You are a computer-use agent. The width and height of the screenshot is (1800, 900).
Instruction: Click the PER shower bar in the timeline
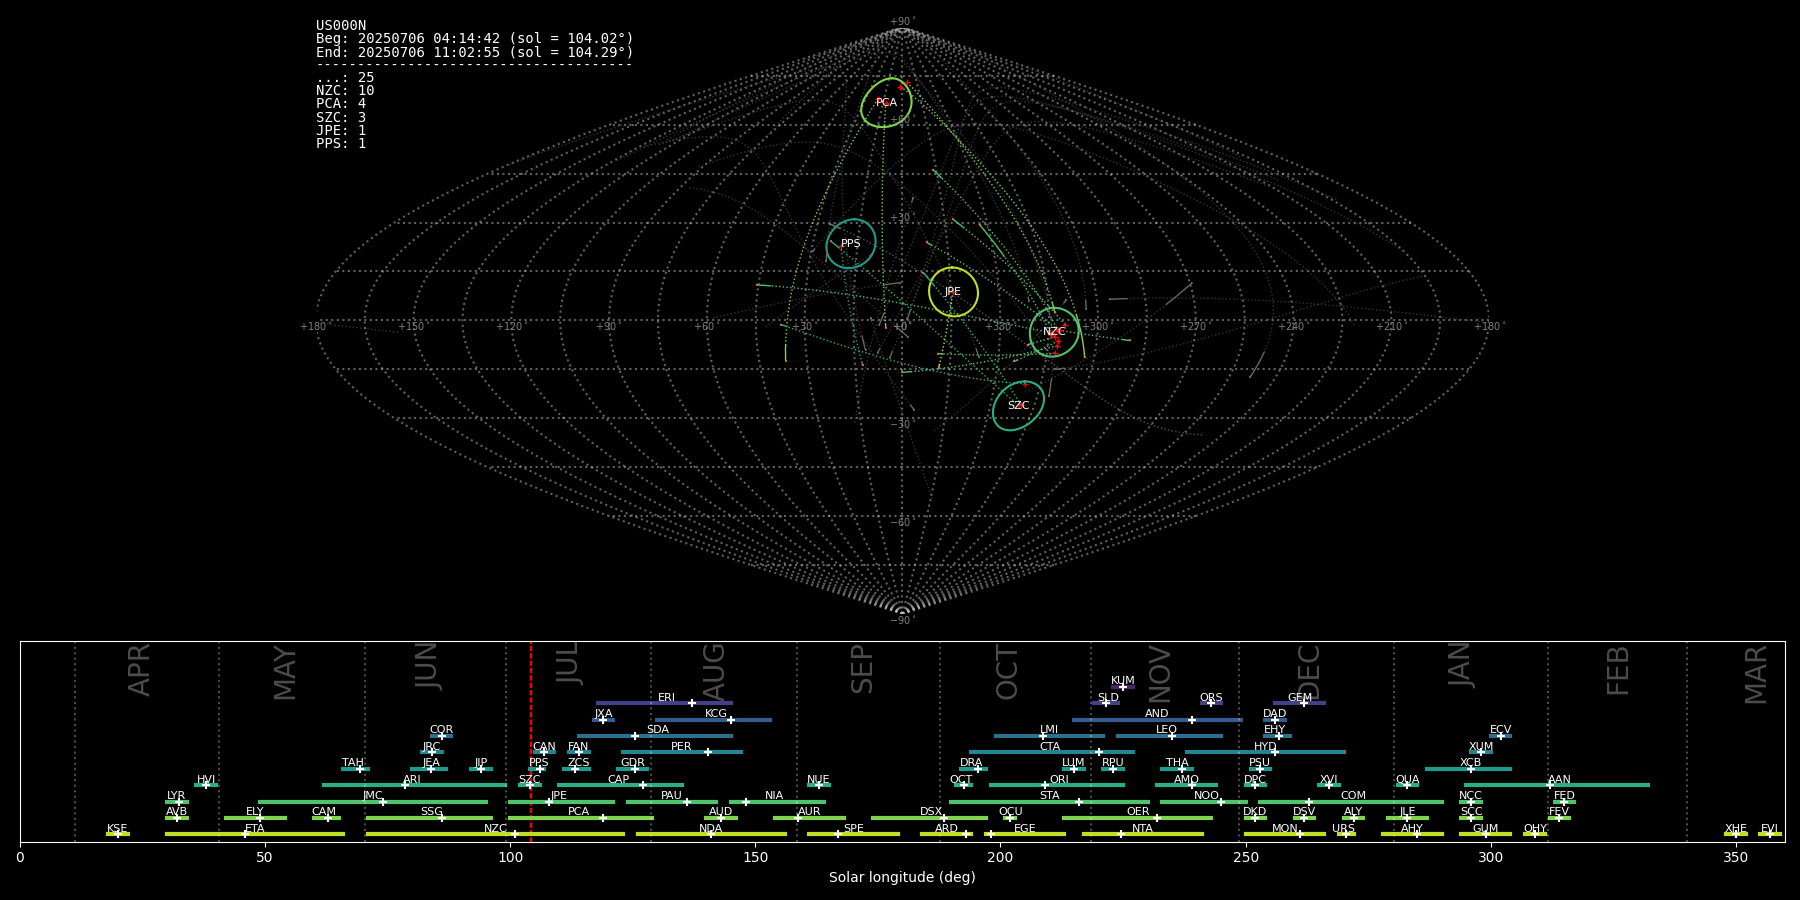[x=681, y=752]
